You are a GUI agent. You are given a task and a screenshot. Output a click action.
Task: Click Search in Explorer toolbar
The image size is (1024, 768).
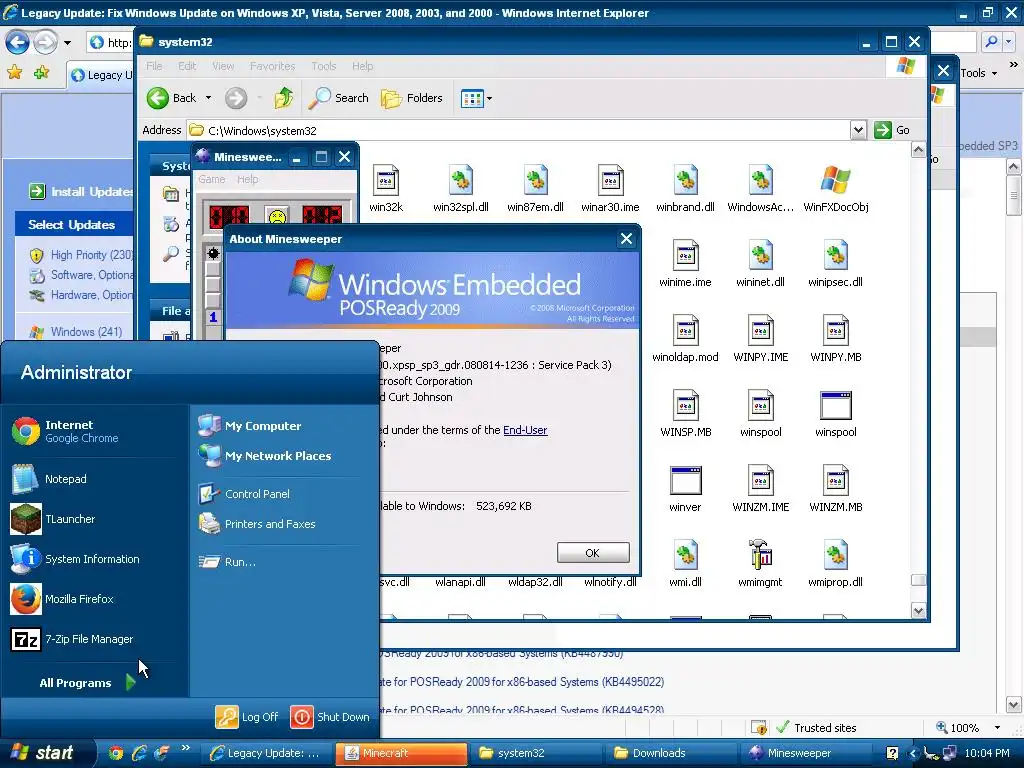pyautogui.click(x=339, y=98)
